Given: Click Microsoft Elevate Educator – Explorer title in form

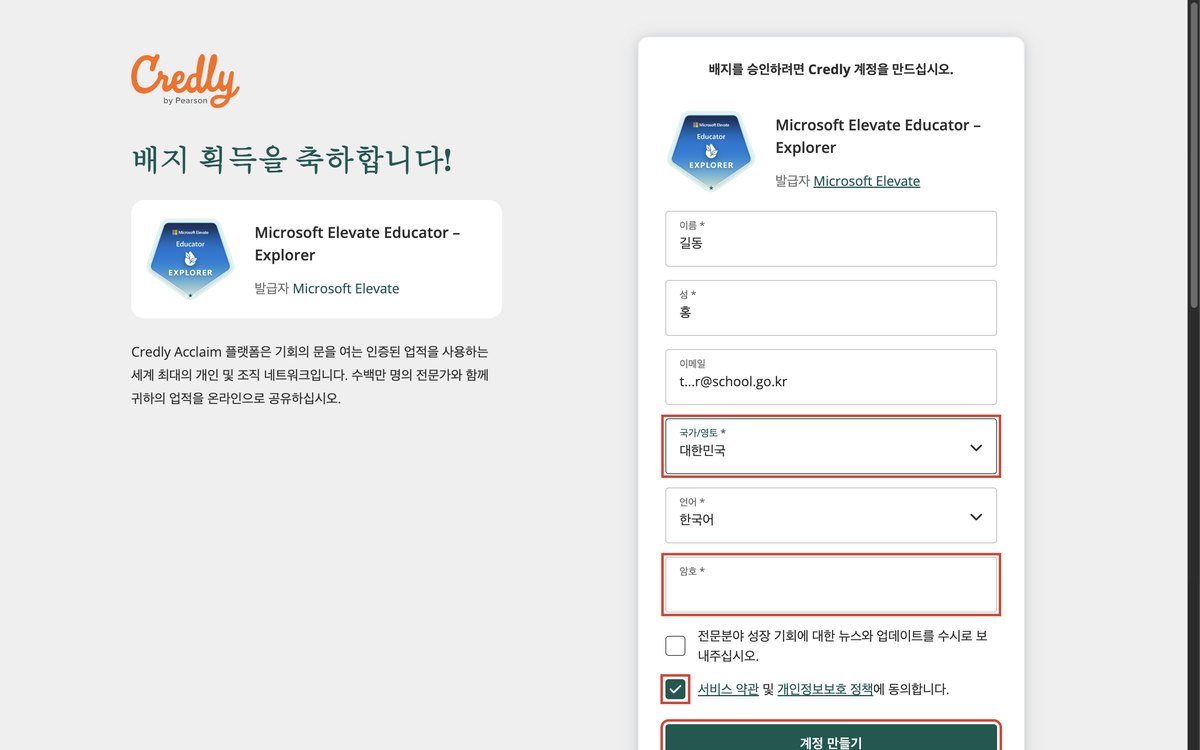Looking at the screenshot, I should click(x=878, y=136).
